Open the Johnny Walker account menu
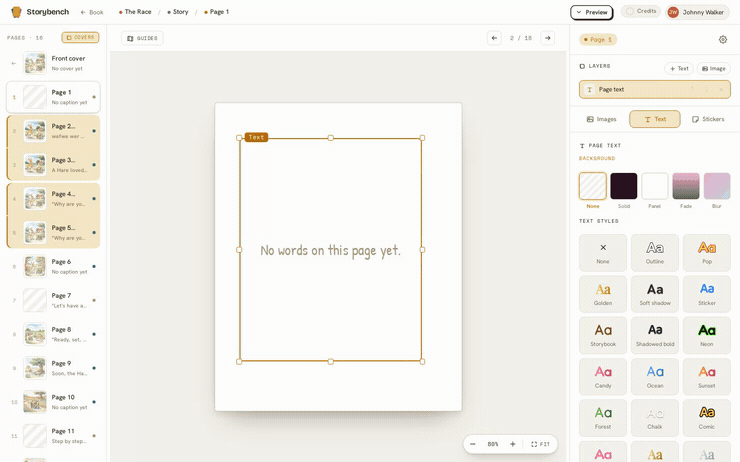 696,12
